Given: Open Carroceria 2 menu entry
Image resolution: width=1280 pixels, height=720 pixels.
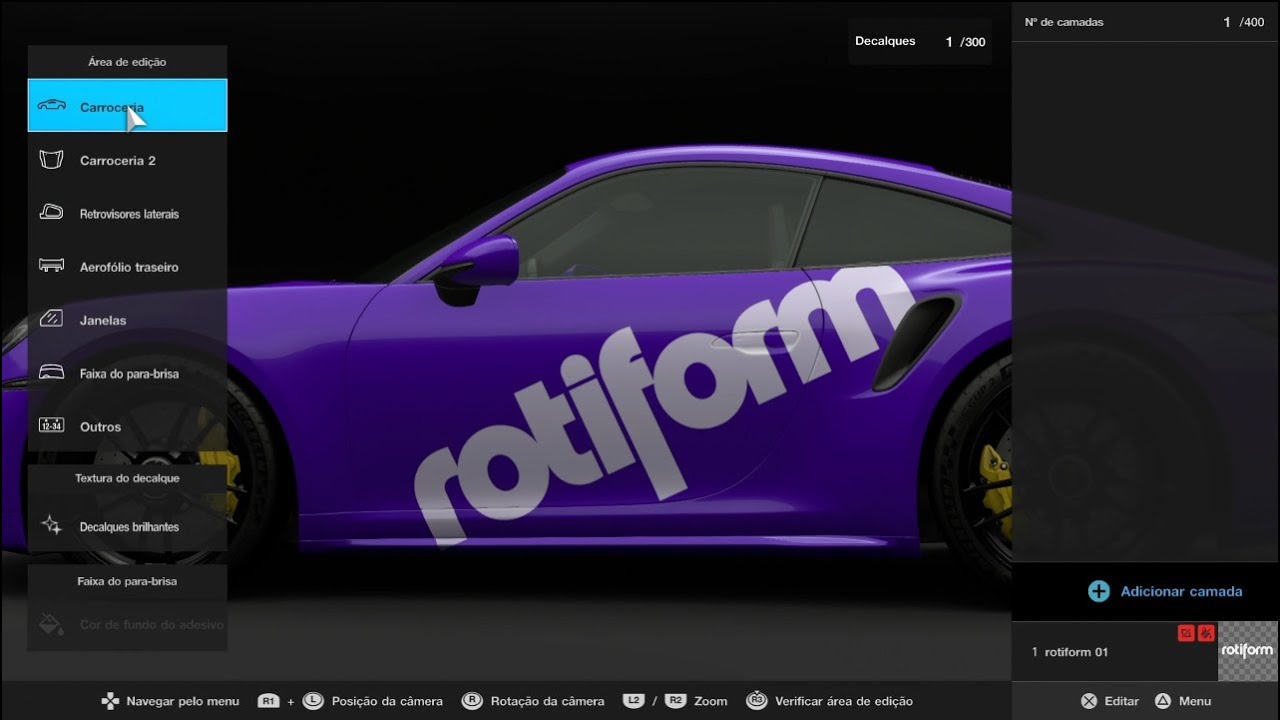Looking at the screenshot, I should tap(127, 160).
